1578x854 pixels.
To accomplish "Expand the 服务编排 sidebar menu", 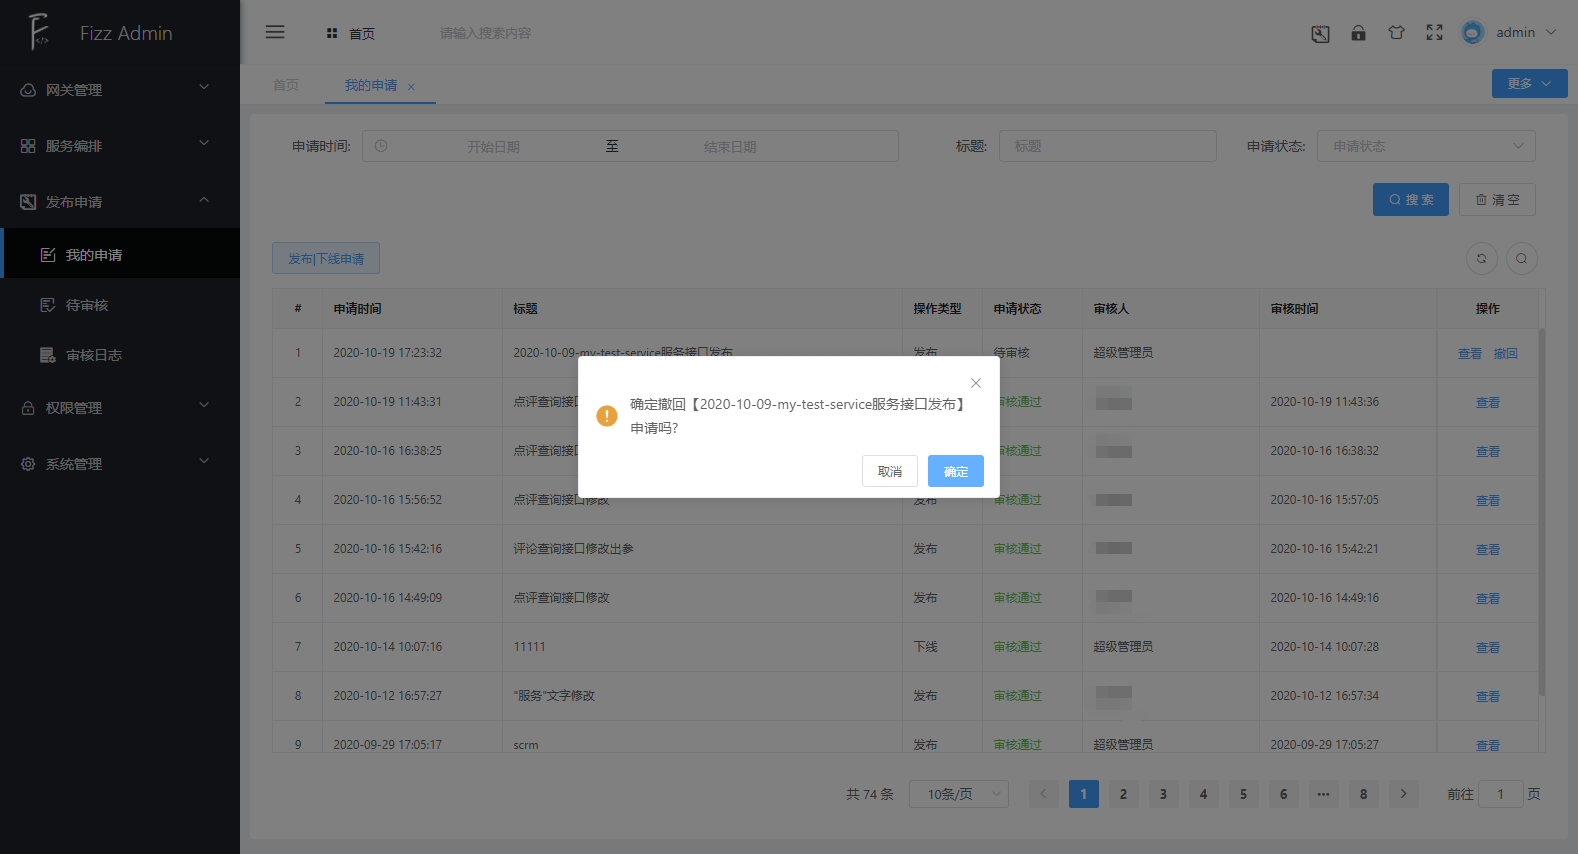I will pos(120,146).
